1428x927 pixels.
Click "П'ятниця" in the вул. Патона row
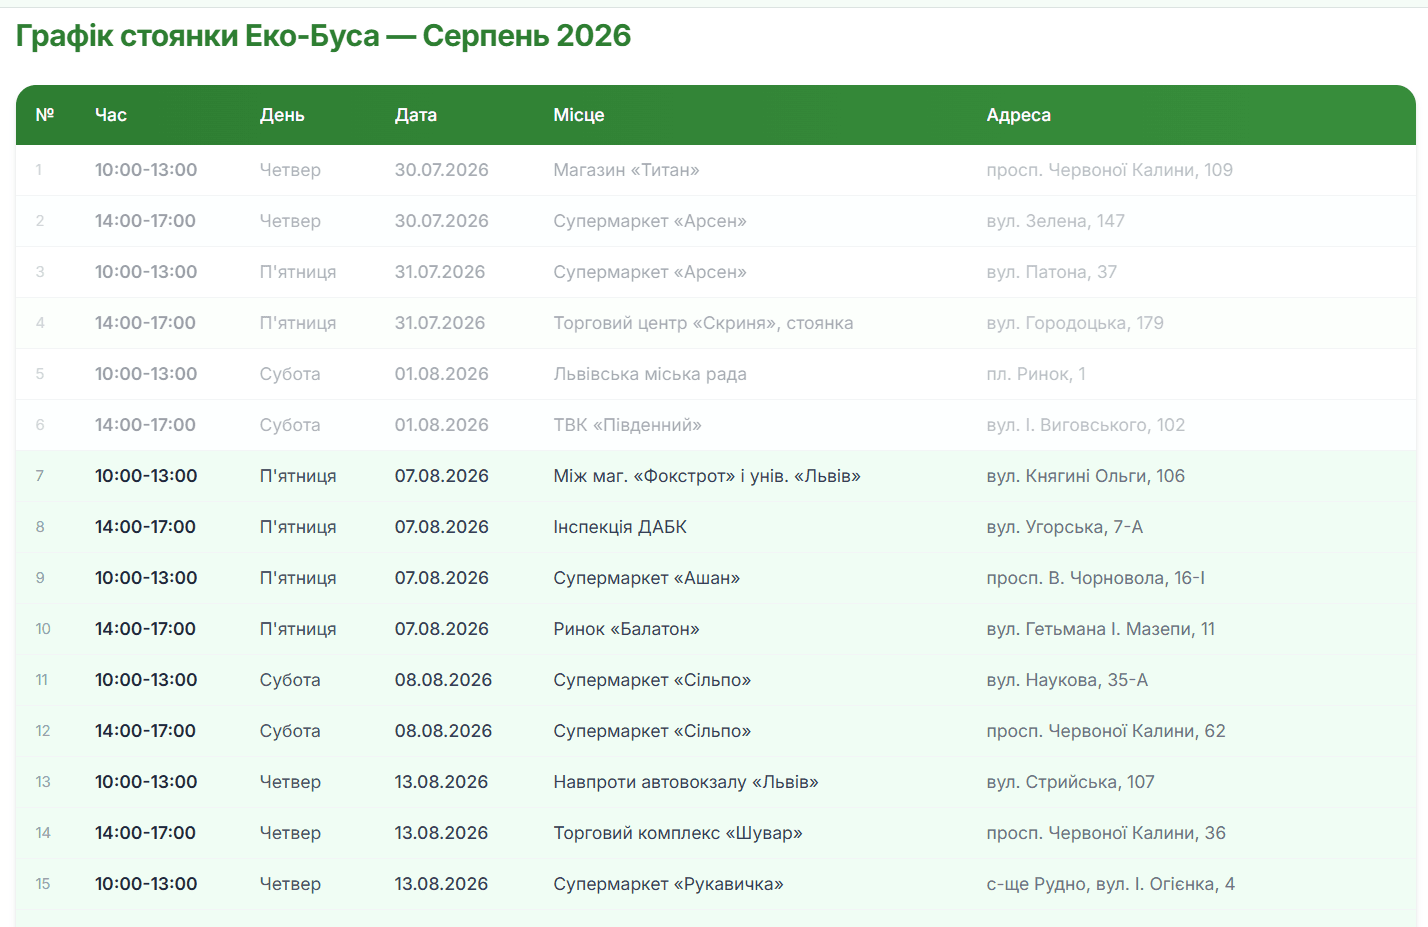(298, 272)
